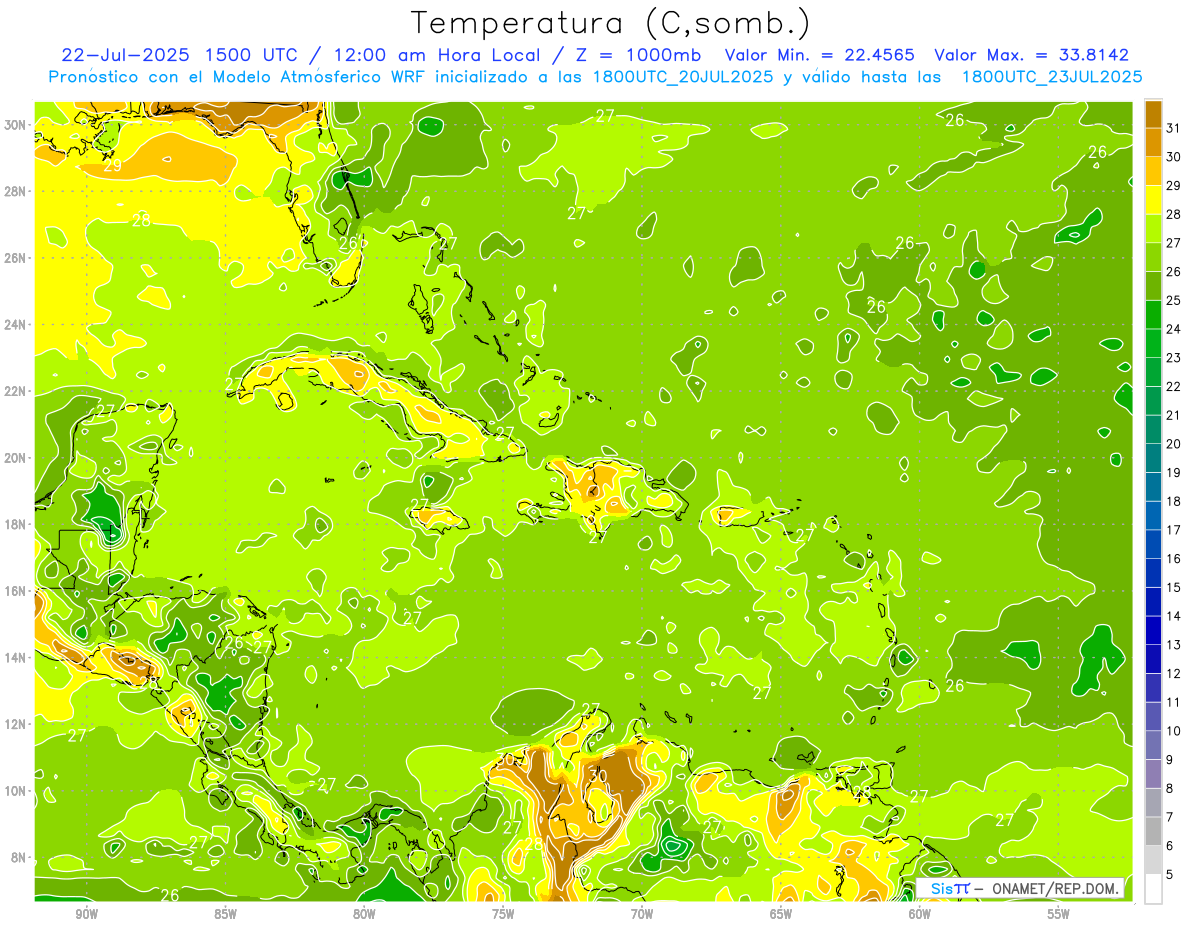The height and width of the screenshot is (927, 1200).
Task: Click the 22N latitude axis label
Action: [x=15, y=391]
